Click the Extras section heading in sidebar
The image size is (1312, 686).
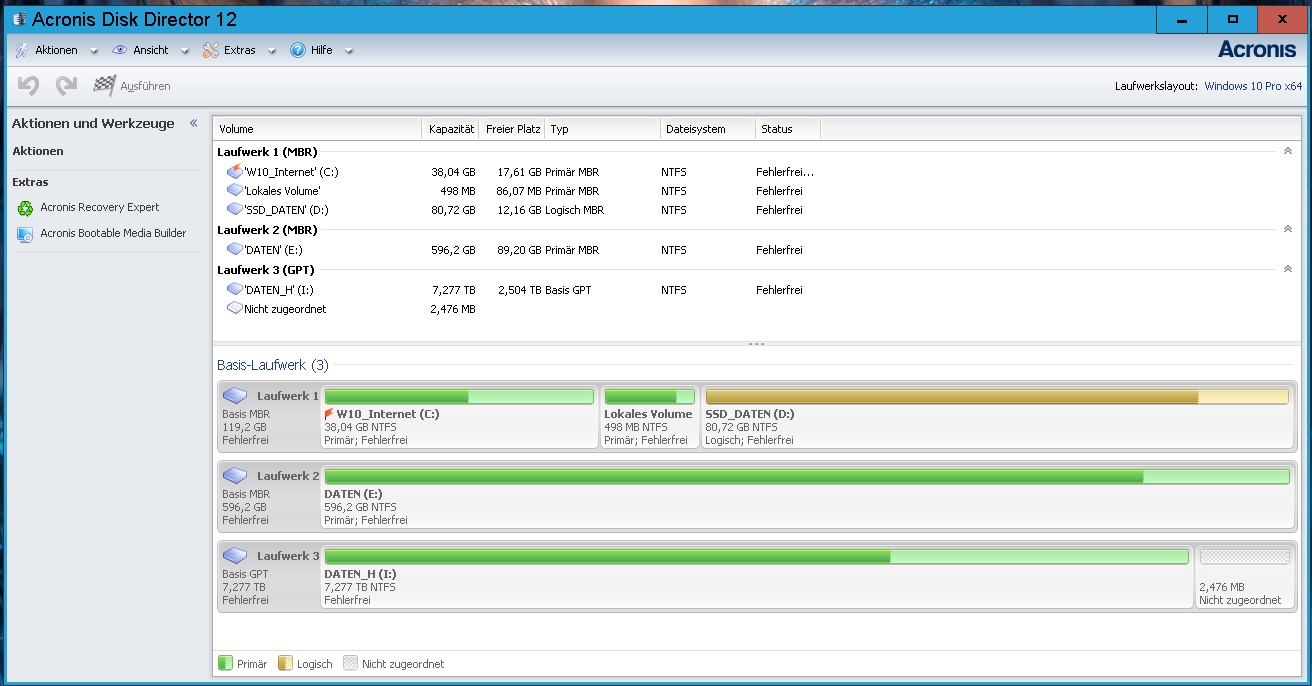30,182
